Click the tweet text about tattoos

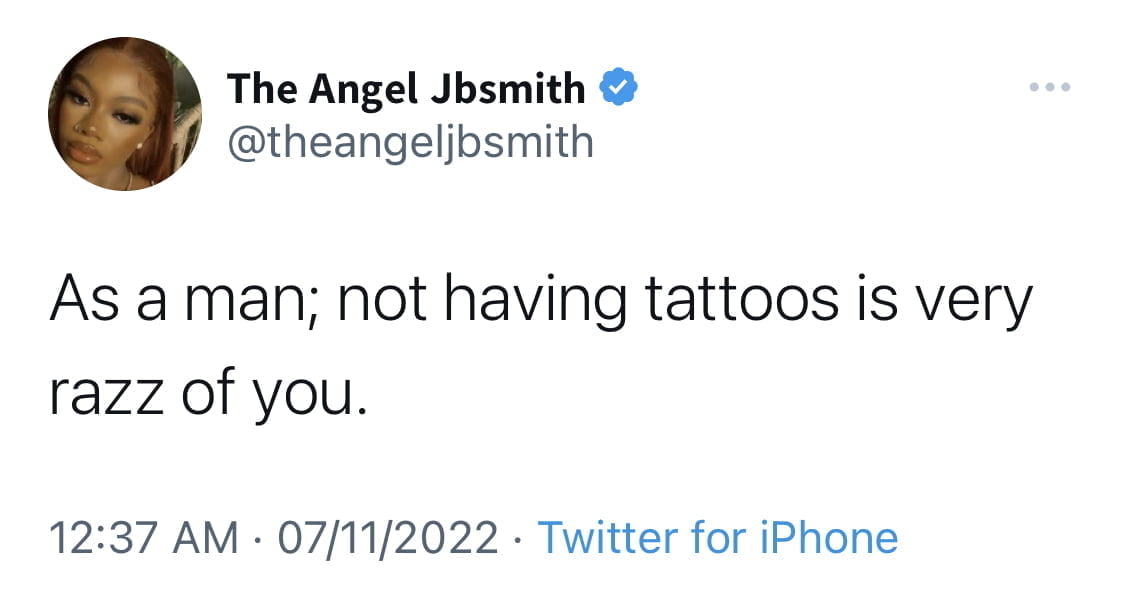[541, 346]
